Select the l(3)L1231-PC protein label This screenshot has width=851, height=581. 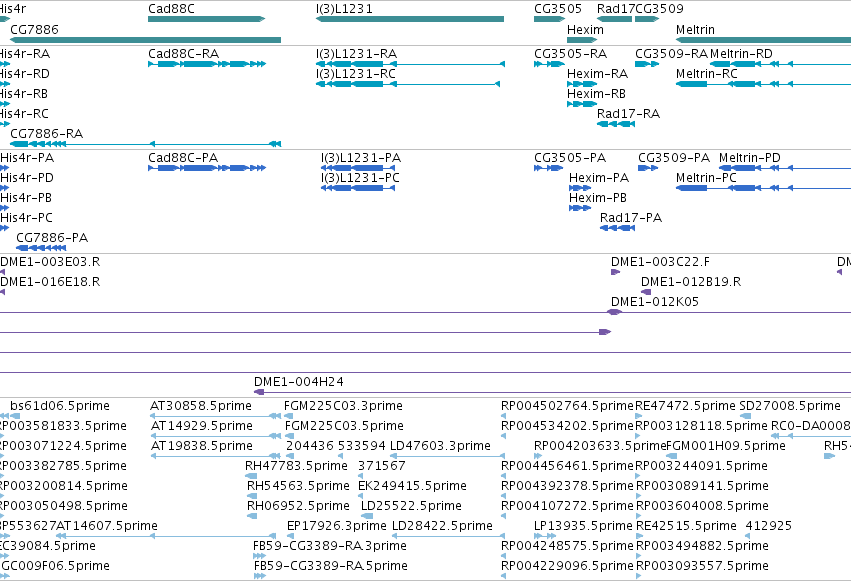[360, 178]
